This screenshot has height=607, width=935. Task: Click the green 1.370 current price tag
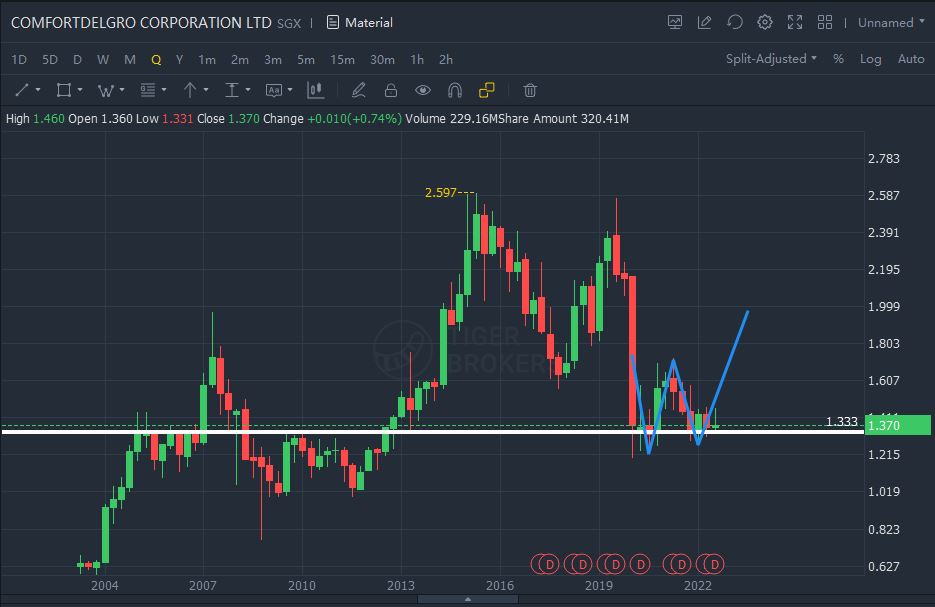[x=898, y=425]
